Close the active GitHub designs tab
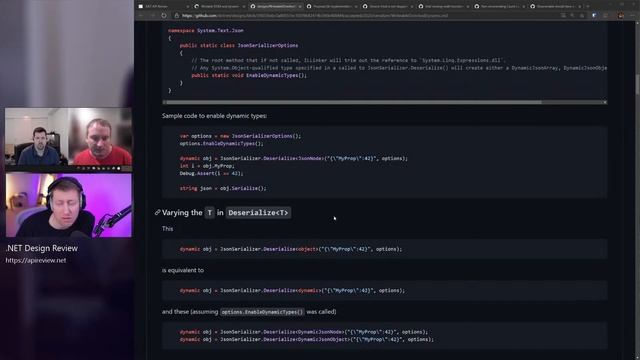The height and width of the screenshot is (360, 640). (x=300, y=6)
